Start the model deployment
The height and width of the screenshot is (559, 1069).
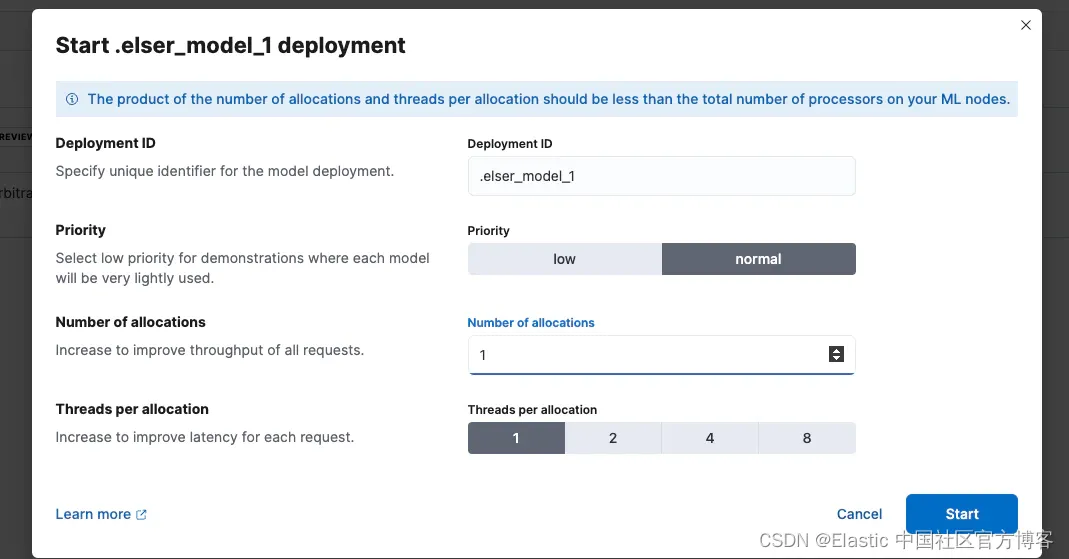(961, 514)
